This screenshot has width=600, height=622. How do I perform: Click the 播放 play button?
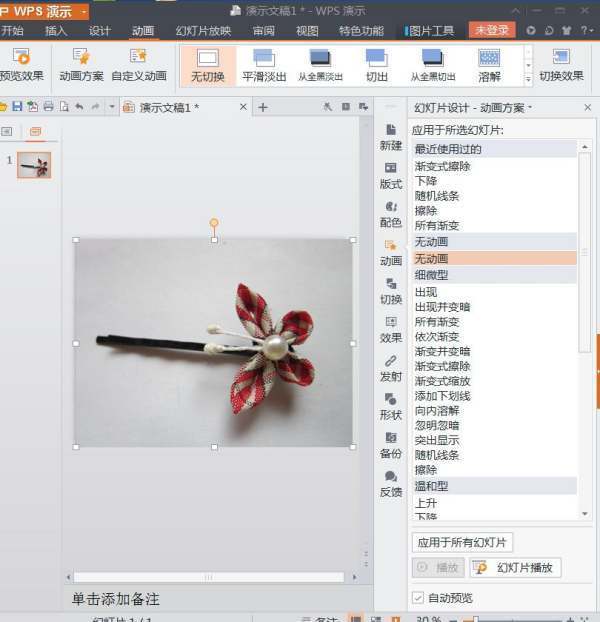coord(437,568)
